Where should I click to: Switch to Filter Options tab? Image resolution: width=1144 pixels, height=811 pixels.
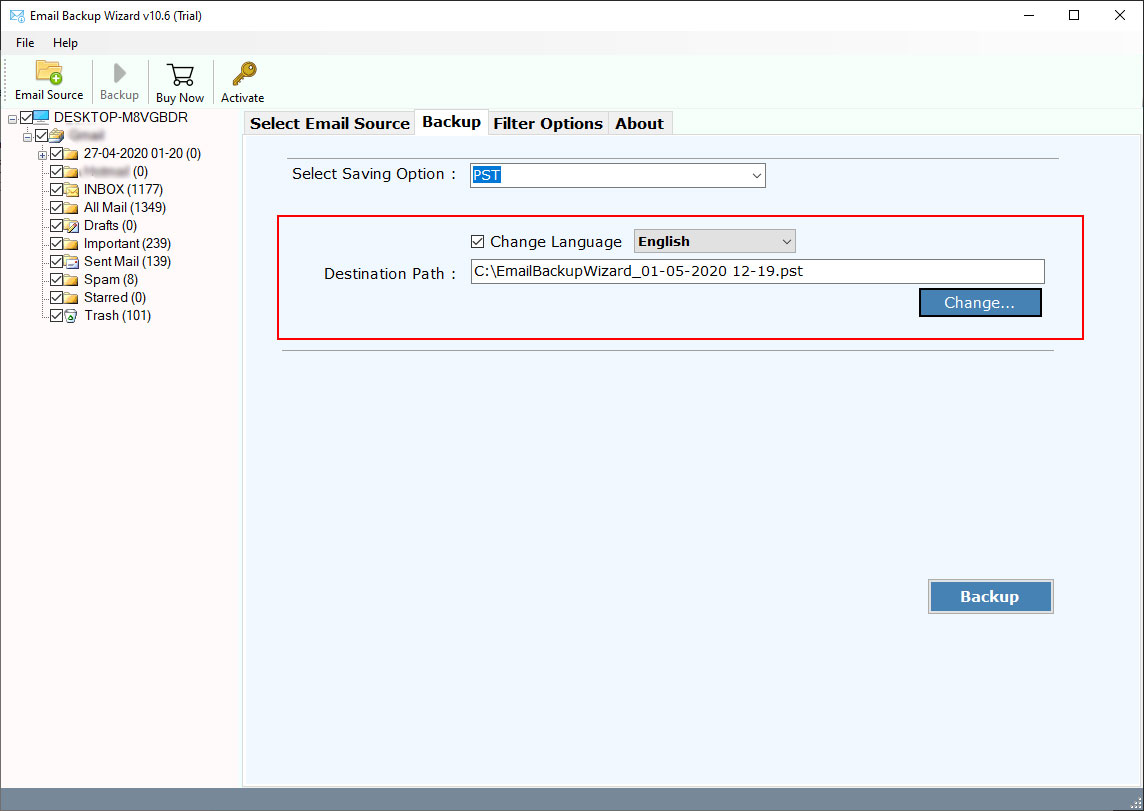pos(548,123)
